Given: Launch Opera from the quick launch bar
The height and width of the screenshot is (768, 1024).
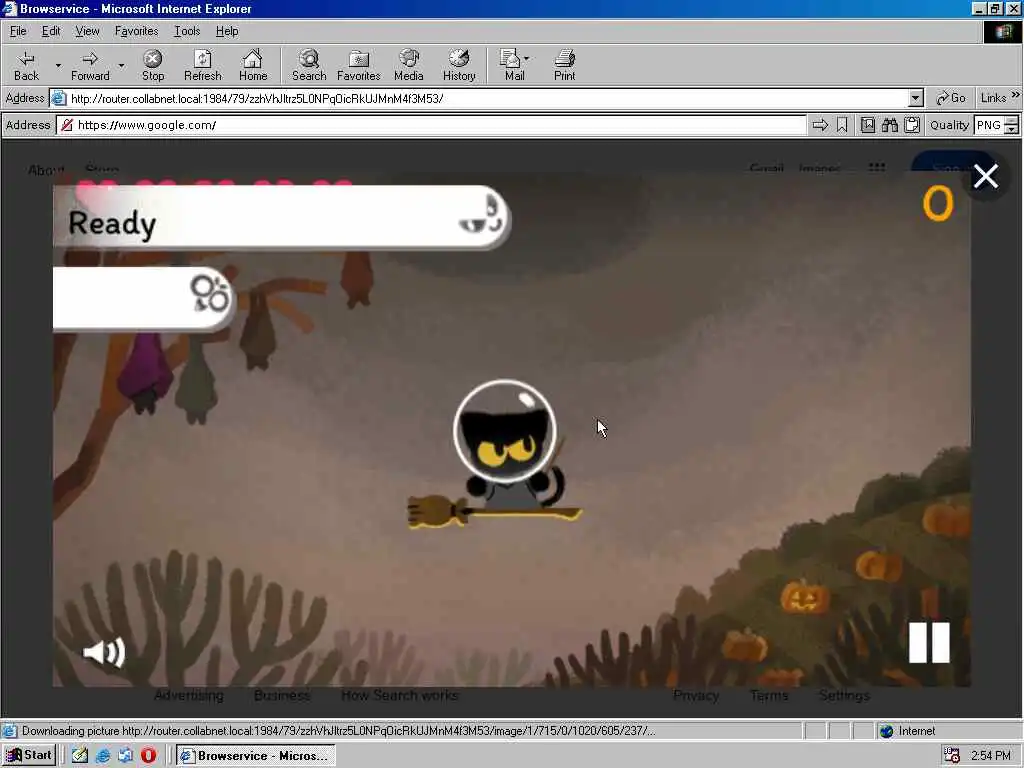Looking at the screenshot, I should click(x=148, y=756).
